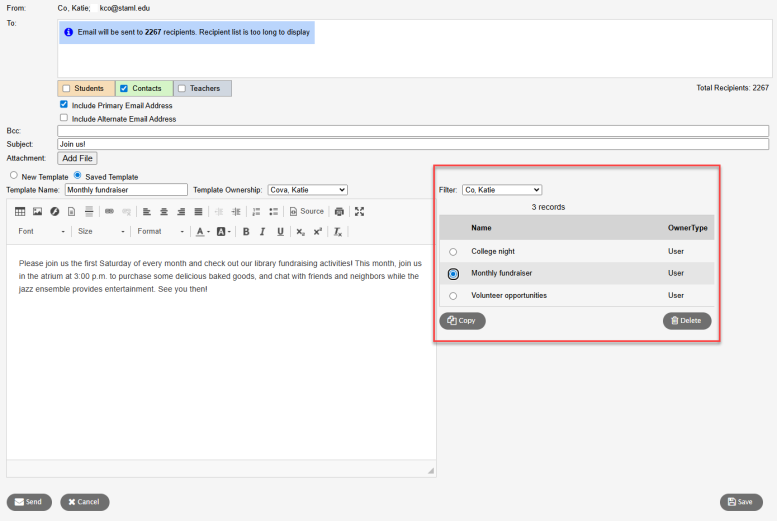Expand the Font dropdown in the toolbar
Screen dimensions: 777x521
(41, 232)
